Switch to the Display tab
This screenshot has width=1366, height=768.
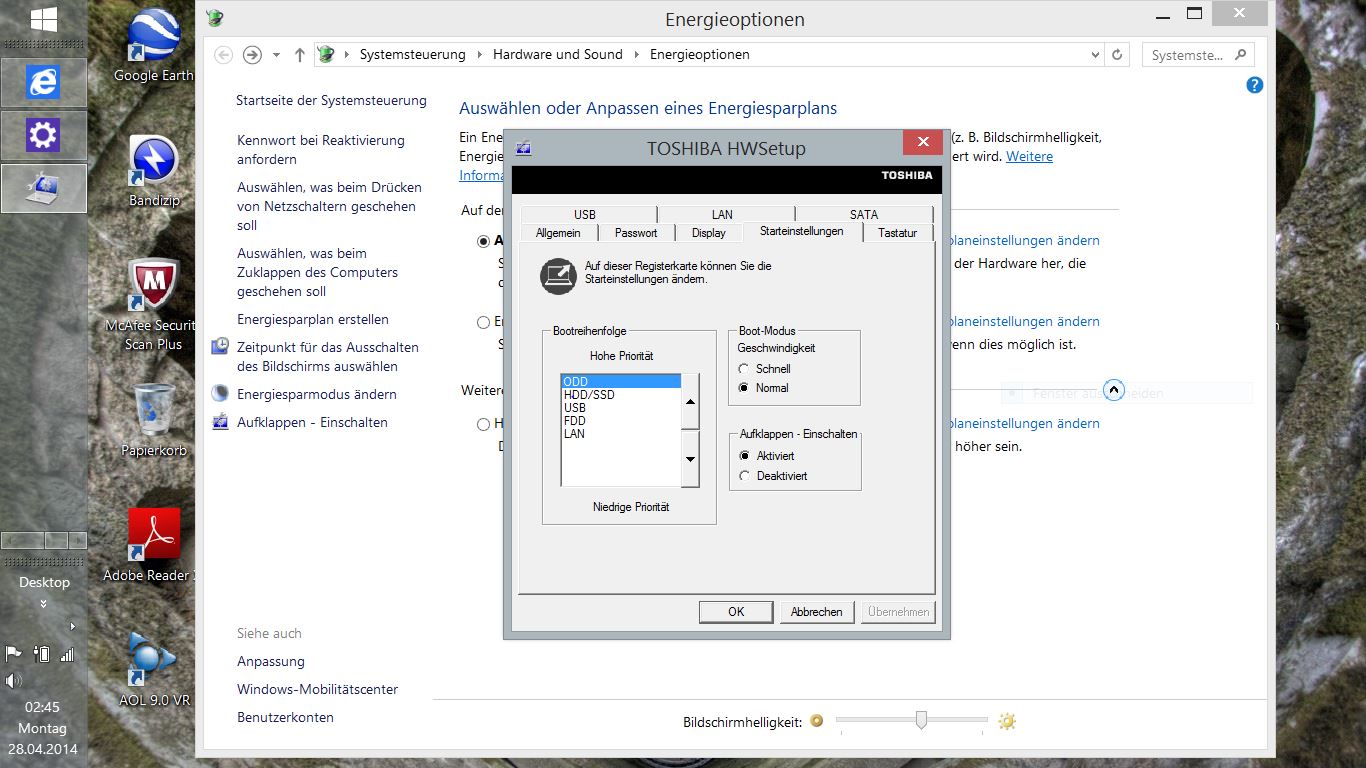coord(709,232)
